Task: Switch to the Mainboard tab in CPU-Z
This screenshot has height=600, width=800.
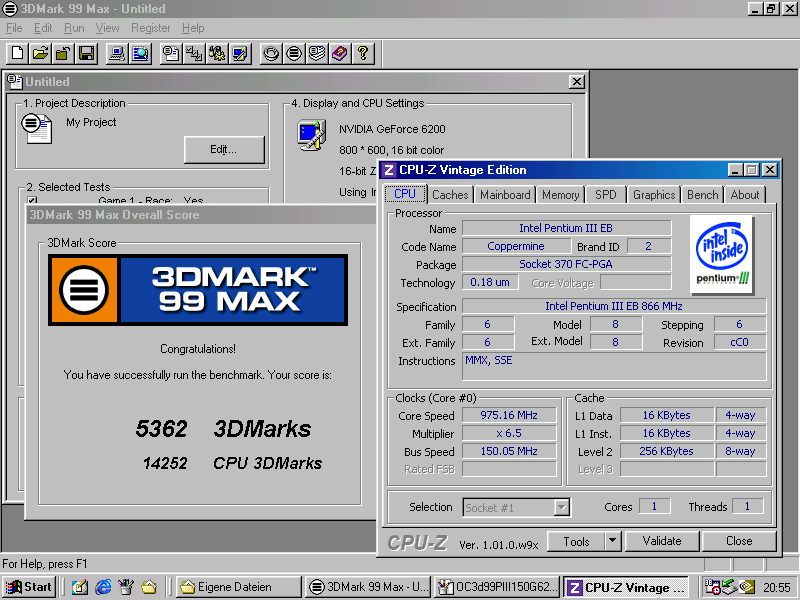Action: pyautogui.click(x=505, y=195)
